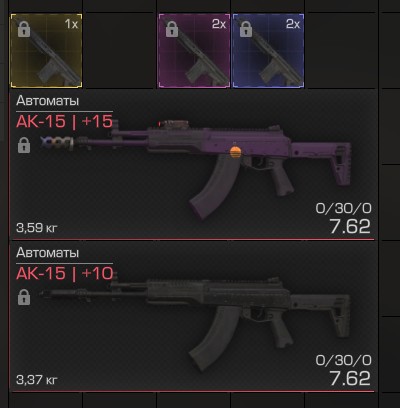
Task: Open the AK-15 | +10 title link
Action: coord(65,273)
